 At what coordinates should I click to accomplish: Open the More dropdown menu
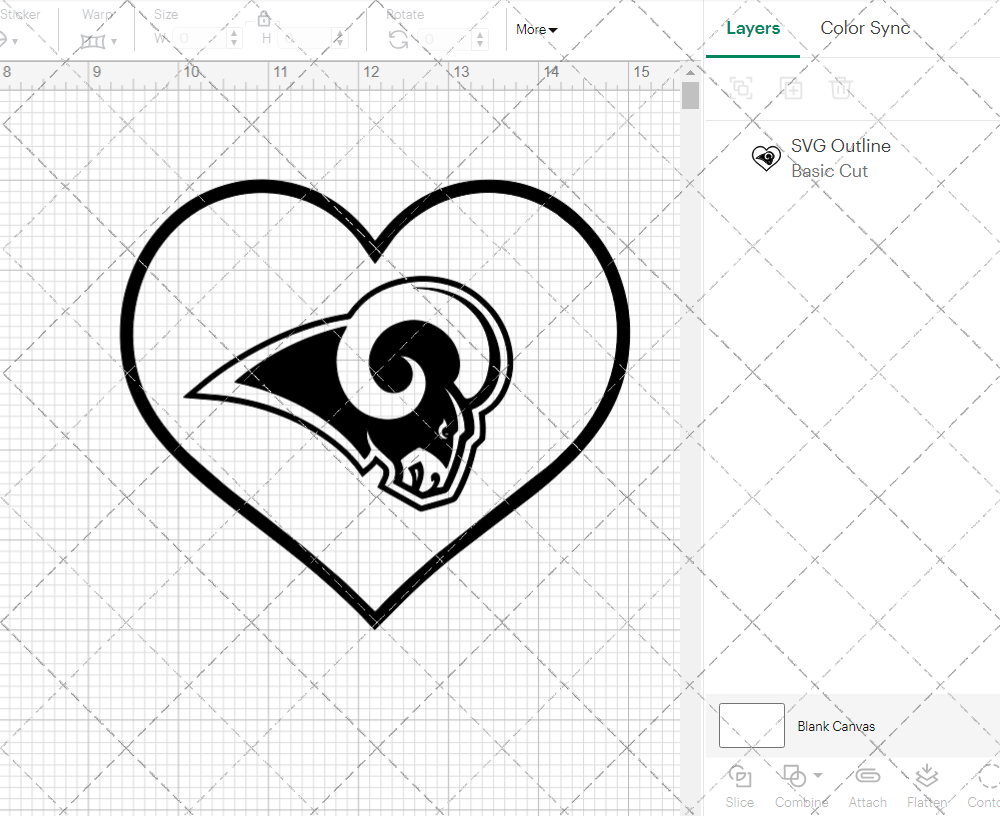(536, 29)
